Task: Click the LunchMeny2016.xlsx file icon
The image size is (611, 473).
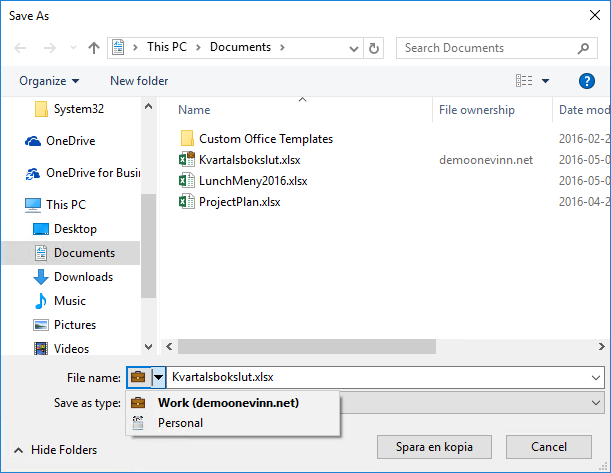Action: (x=186, y=180)
